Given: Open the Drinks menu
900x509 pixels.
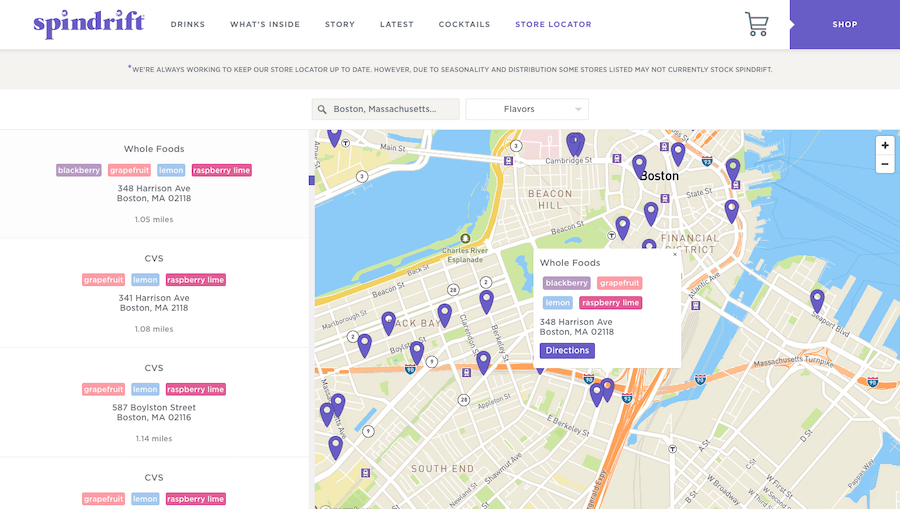Looking at the screenshot, I should (x=188, y=24).
